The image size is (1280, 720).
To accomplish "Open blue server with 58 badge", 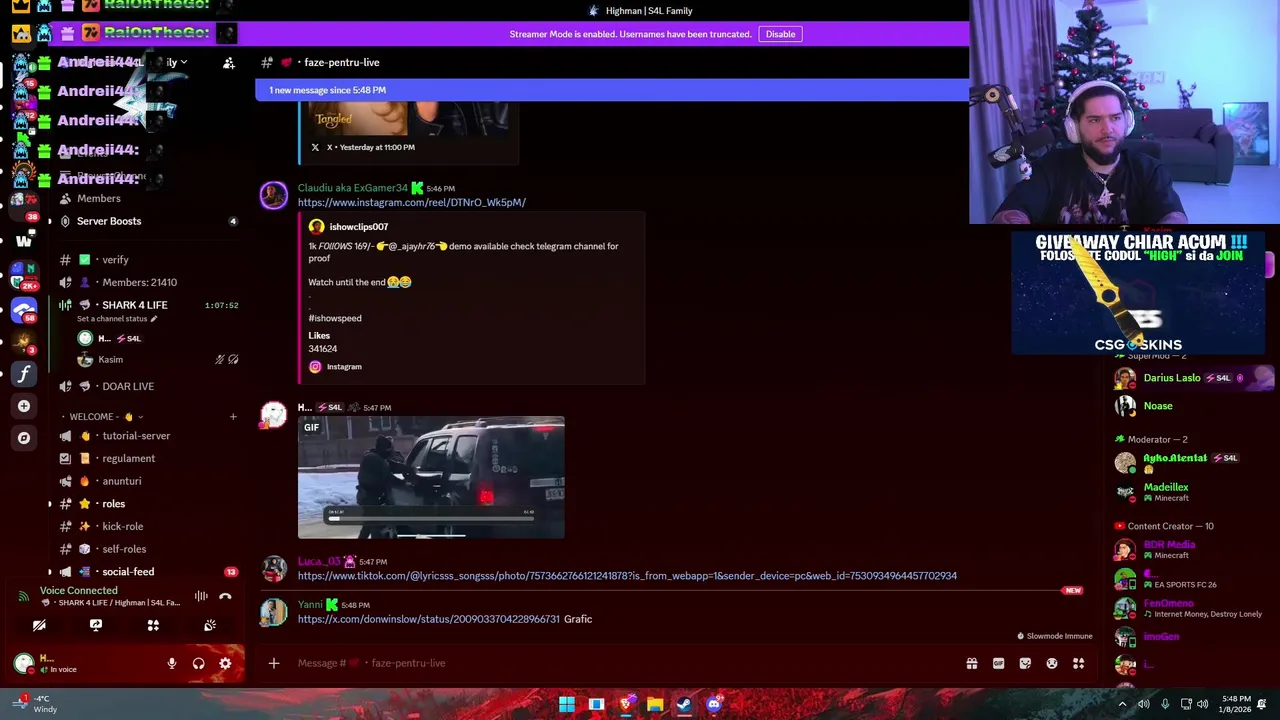I will click(x=24, y=310).
